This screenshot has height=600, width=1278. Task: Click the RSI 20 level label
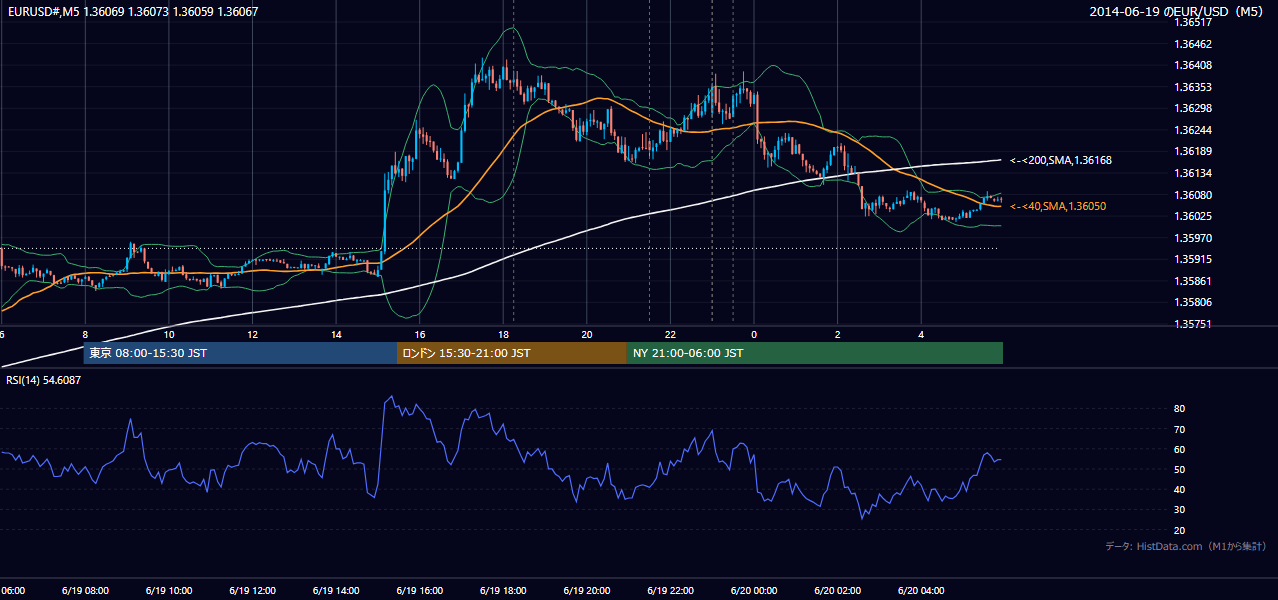coord(1179,530)
